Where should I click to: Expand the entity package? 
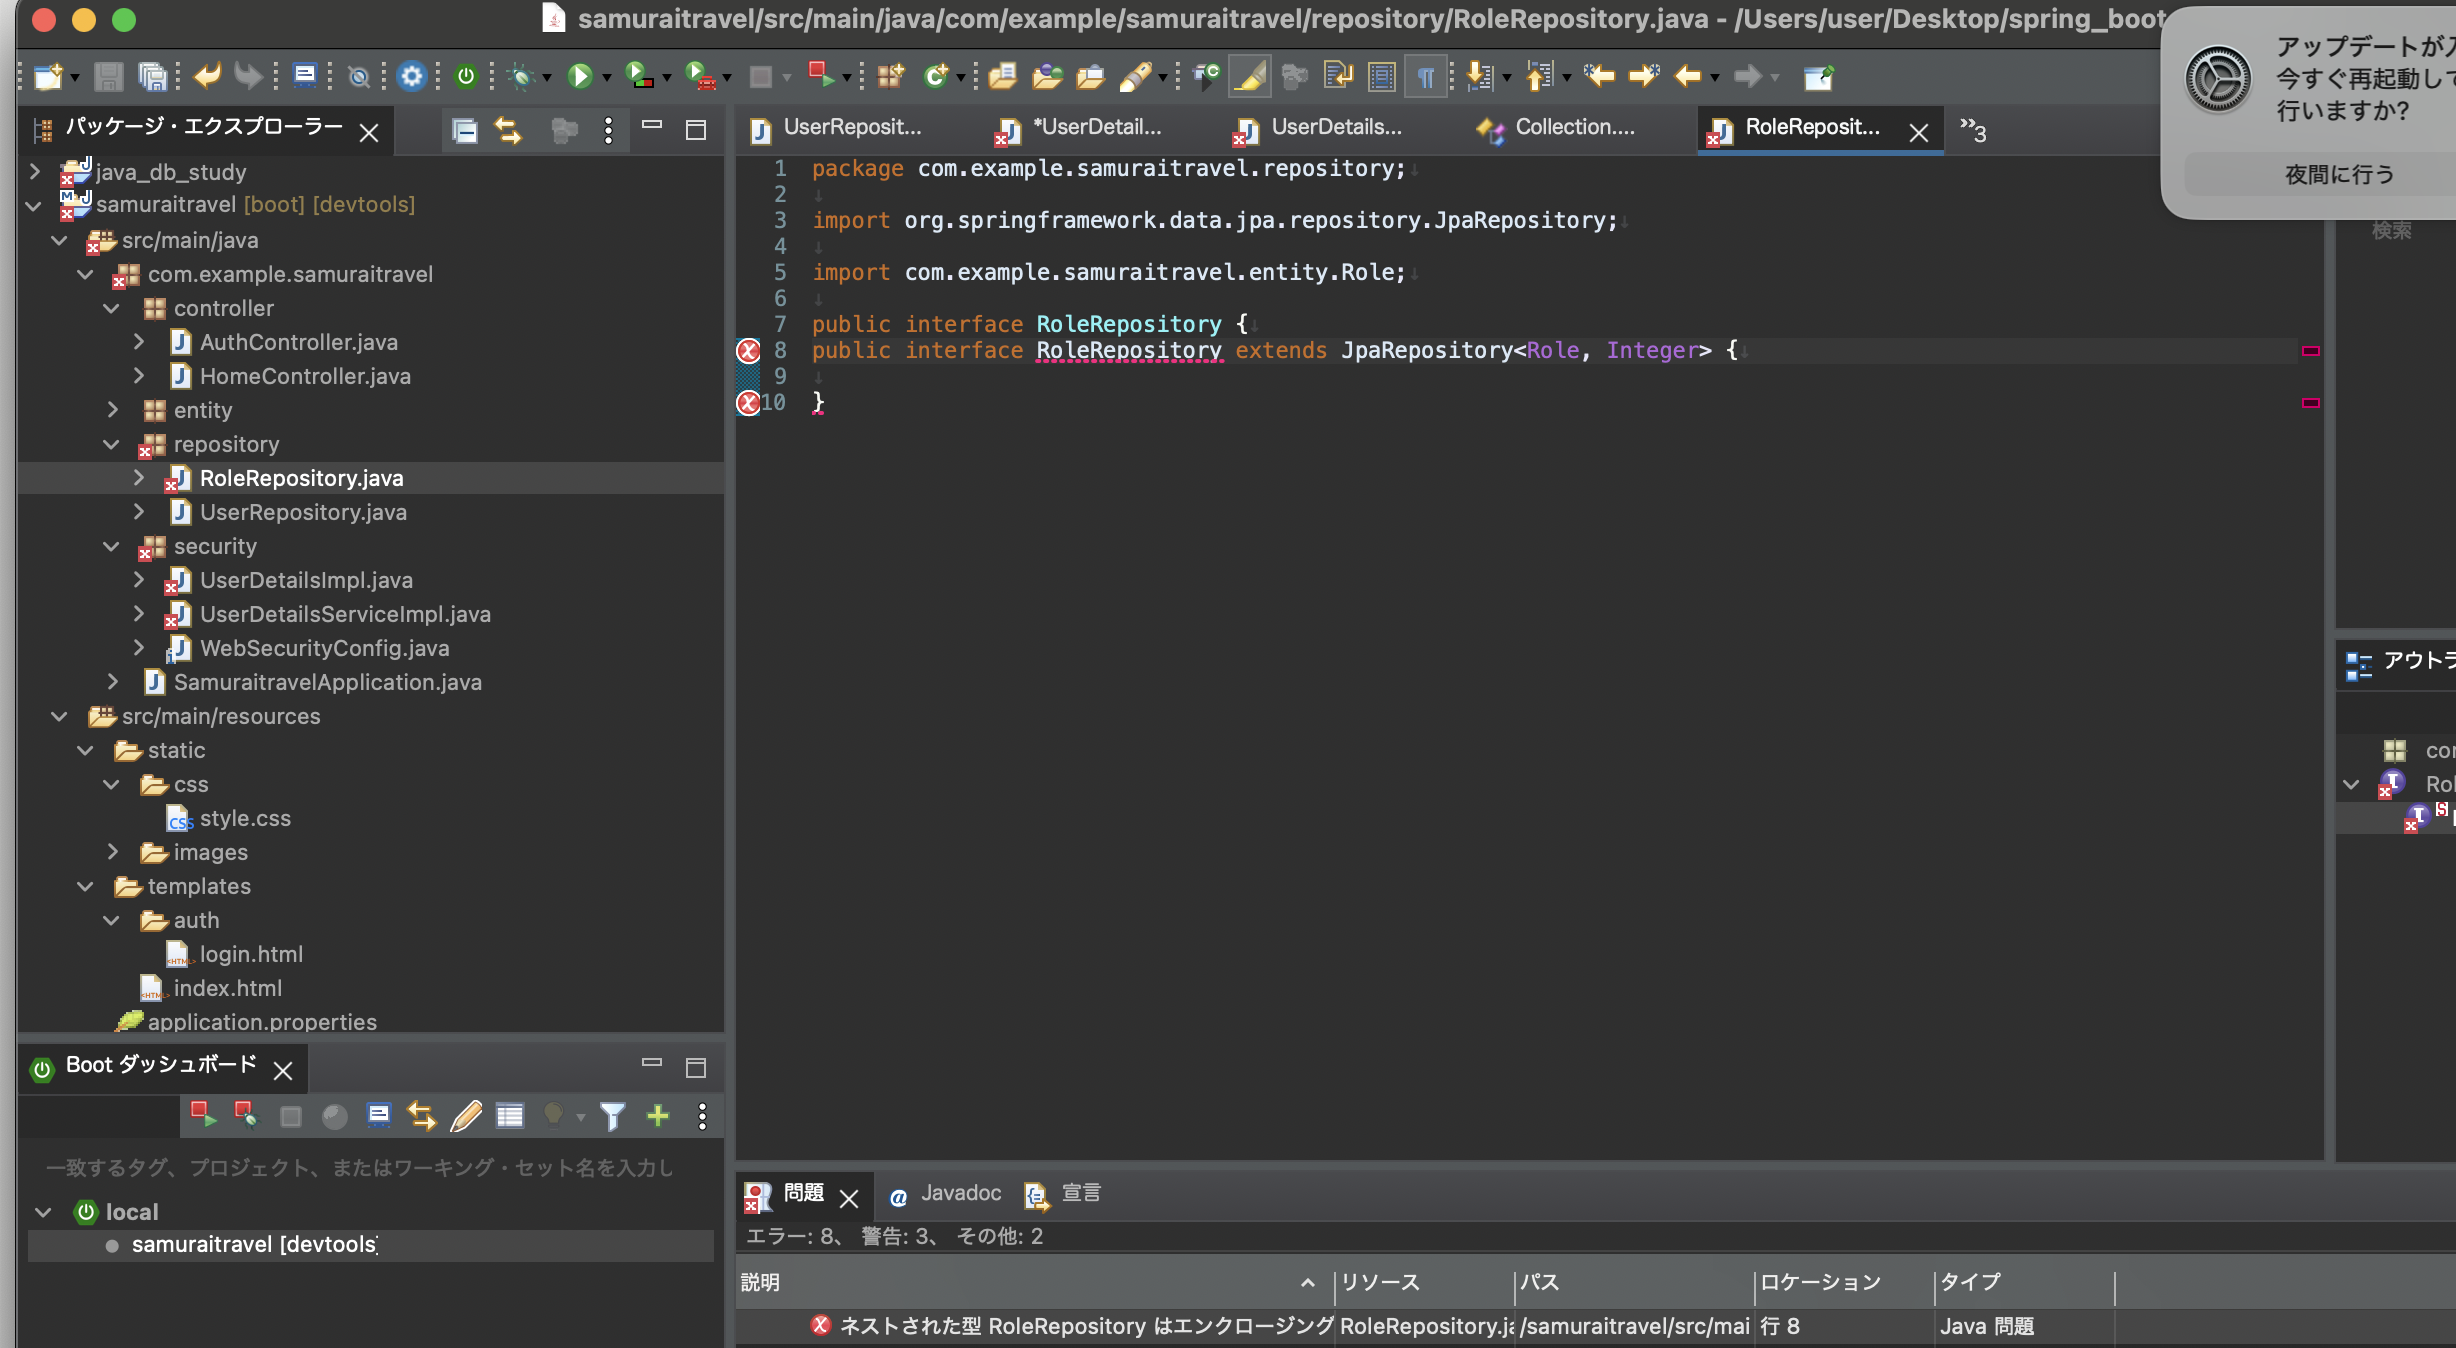click(x=112, y=411)
